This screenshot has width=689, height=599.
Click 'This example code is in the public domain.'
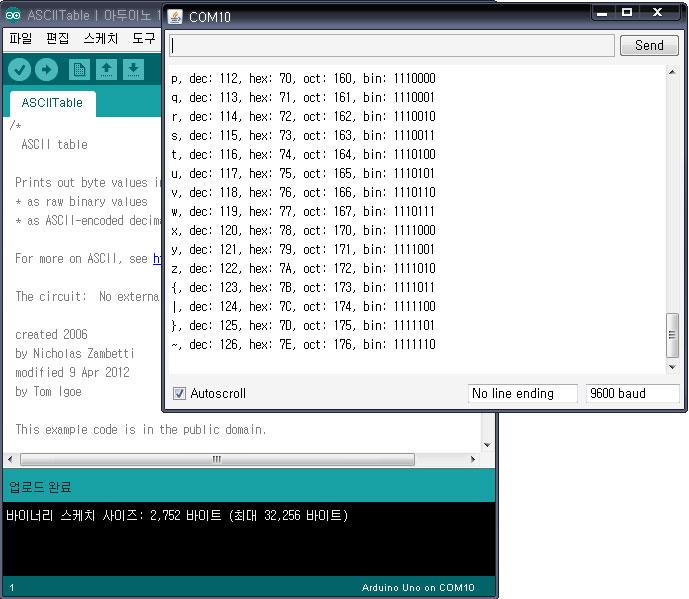click(141, 429)
